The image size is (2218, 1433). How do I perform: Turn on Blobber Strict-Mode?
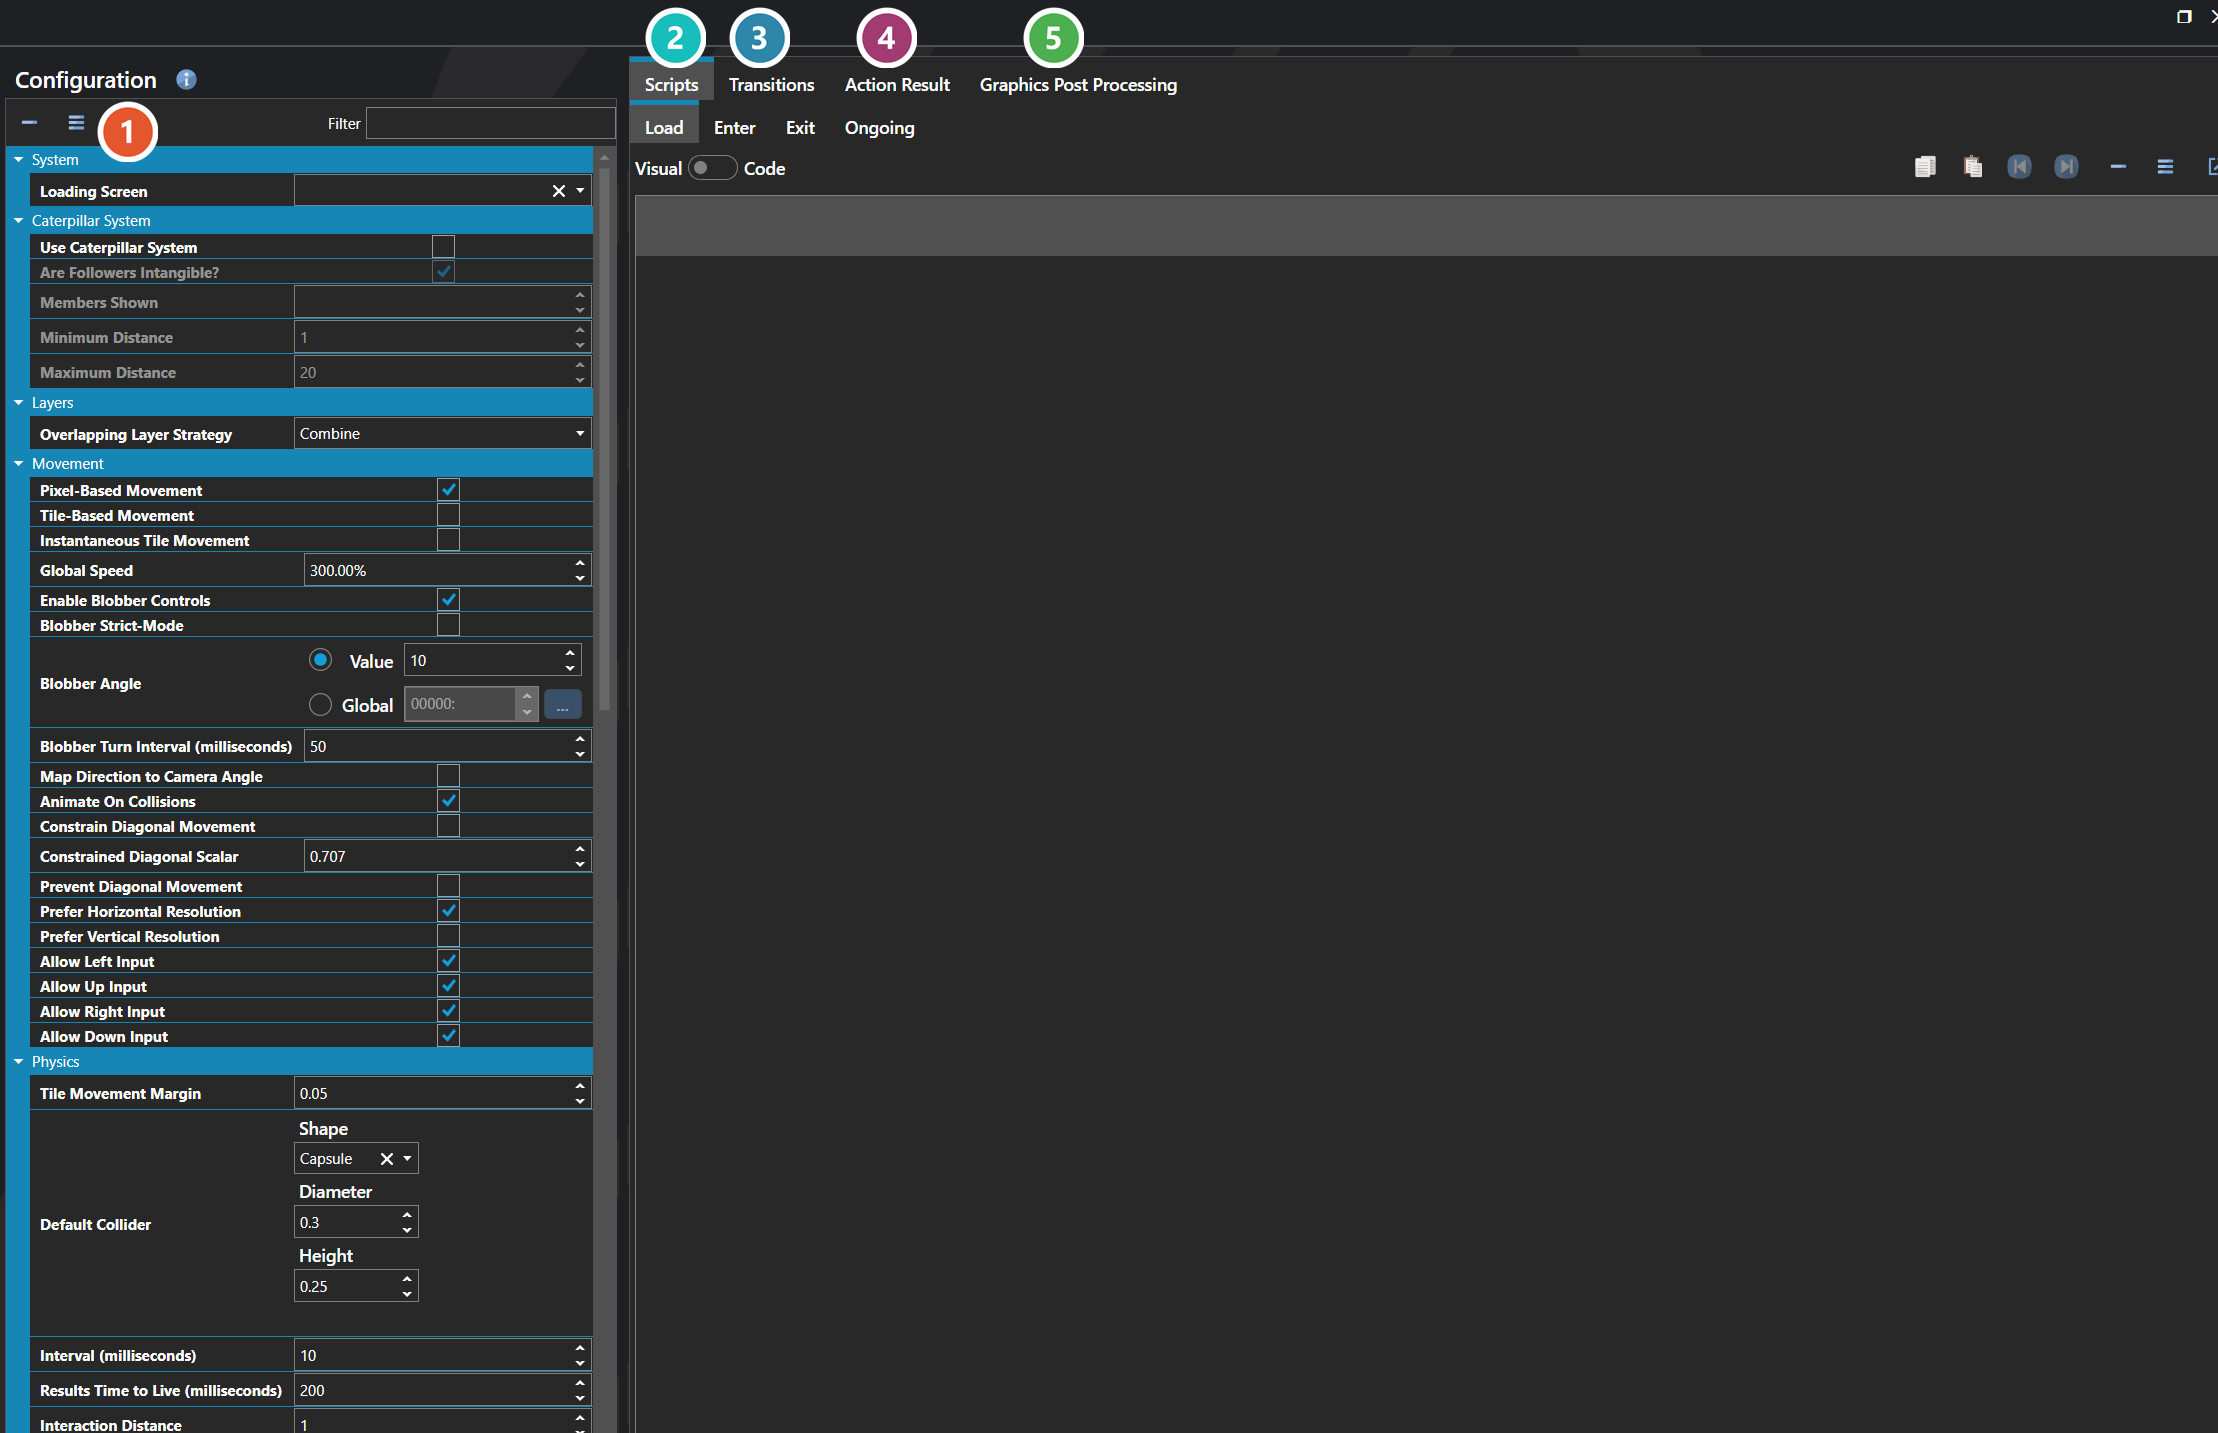pyautogui.click(x=448, y=625)
